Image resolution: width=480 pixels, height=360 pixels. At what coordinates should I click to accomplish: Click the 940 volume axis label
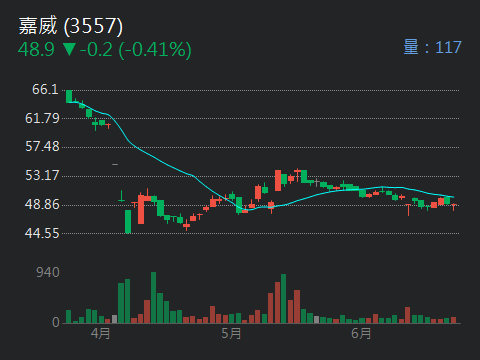click(x=48, y=273)
